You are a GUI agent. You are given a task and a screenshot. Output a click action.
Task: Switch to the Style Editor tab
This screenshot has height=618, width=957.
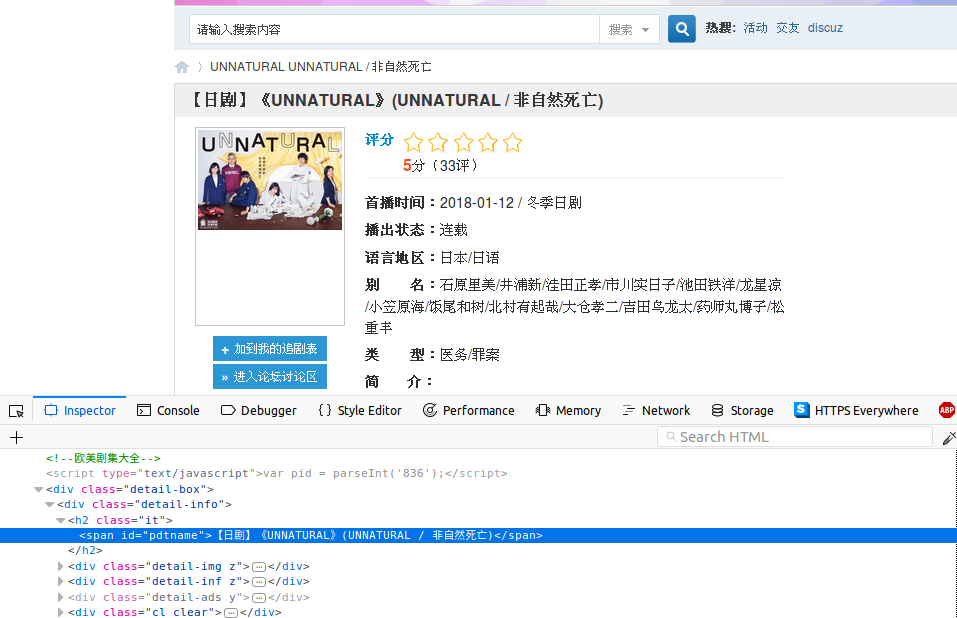point(360,411)
